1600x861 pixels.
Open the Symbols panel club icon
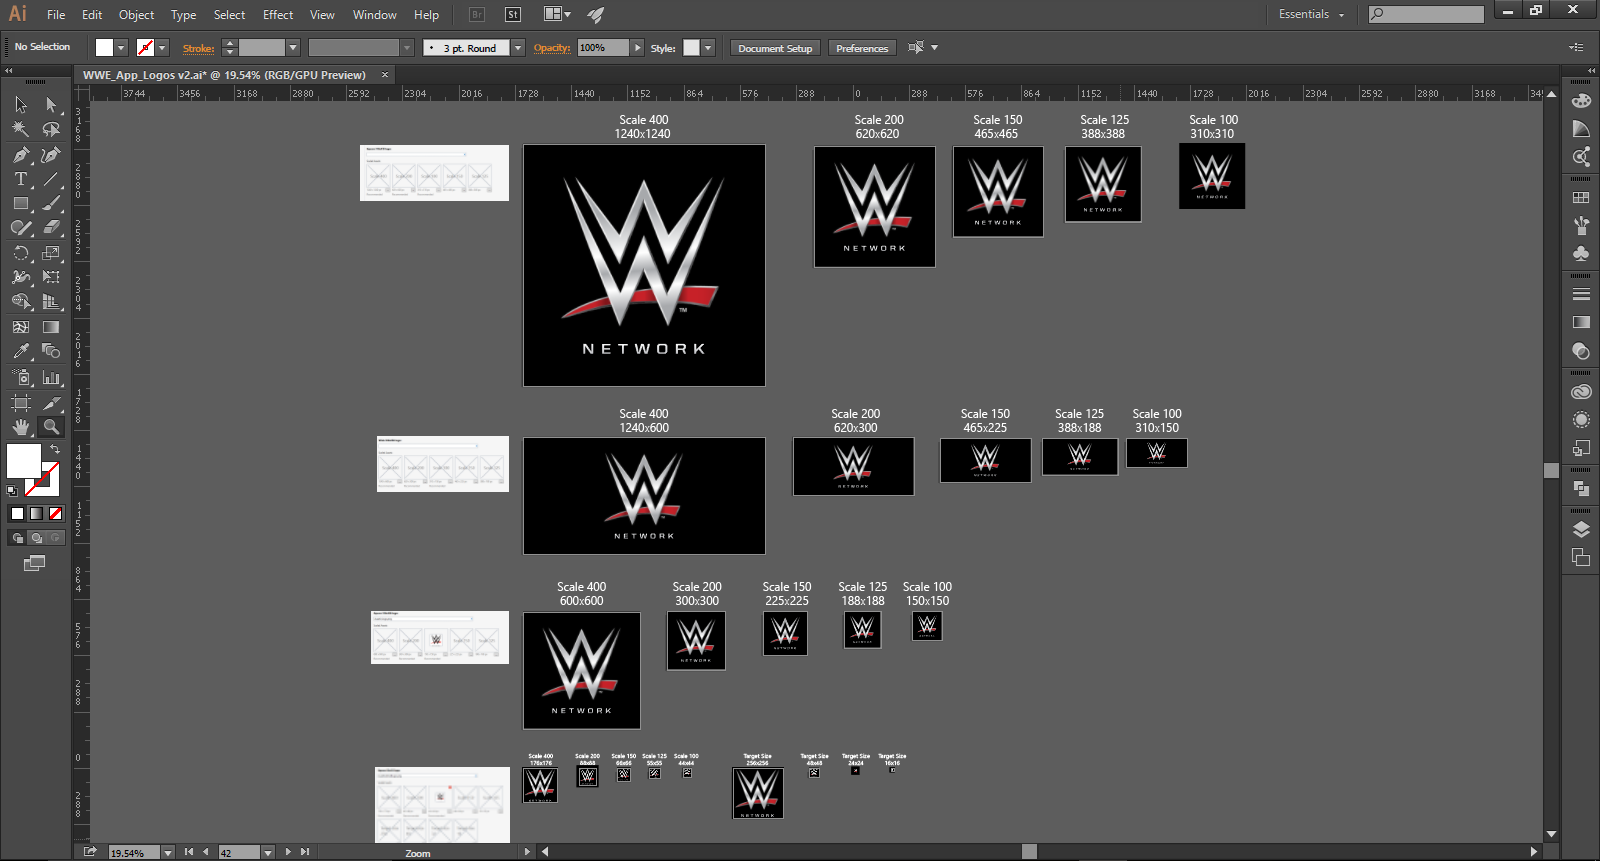1581,253
